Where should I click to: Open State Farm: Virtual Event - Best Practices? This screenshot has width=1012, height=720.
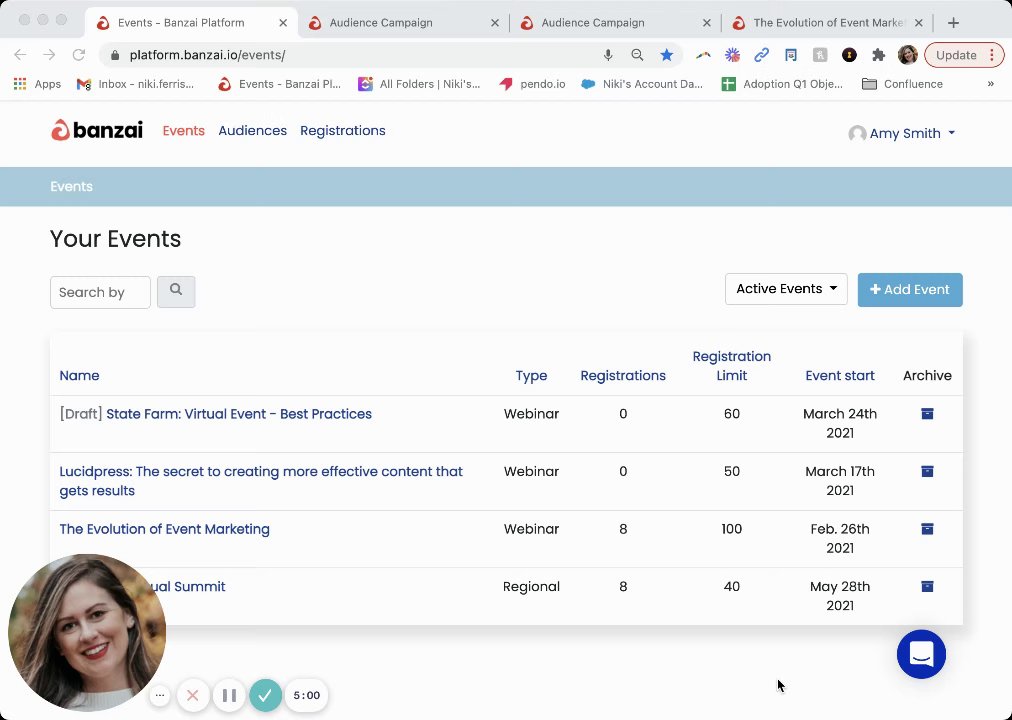click(x=239, y=414)
